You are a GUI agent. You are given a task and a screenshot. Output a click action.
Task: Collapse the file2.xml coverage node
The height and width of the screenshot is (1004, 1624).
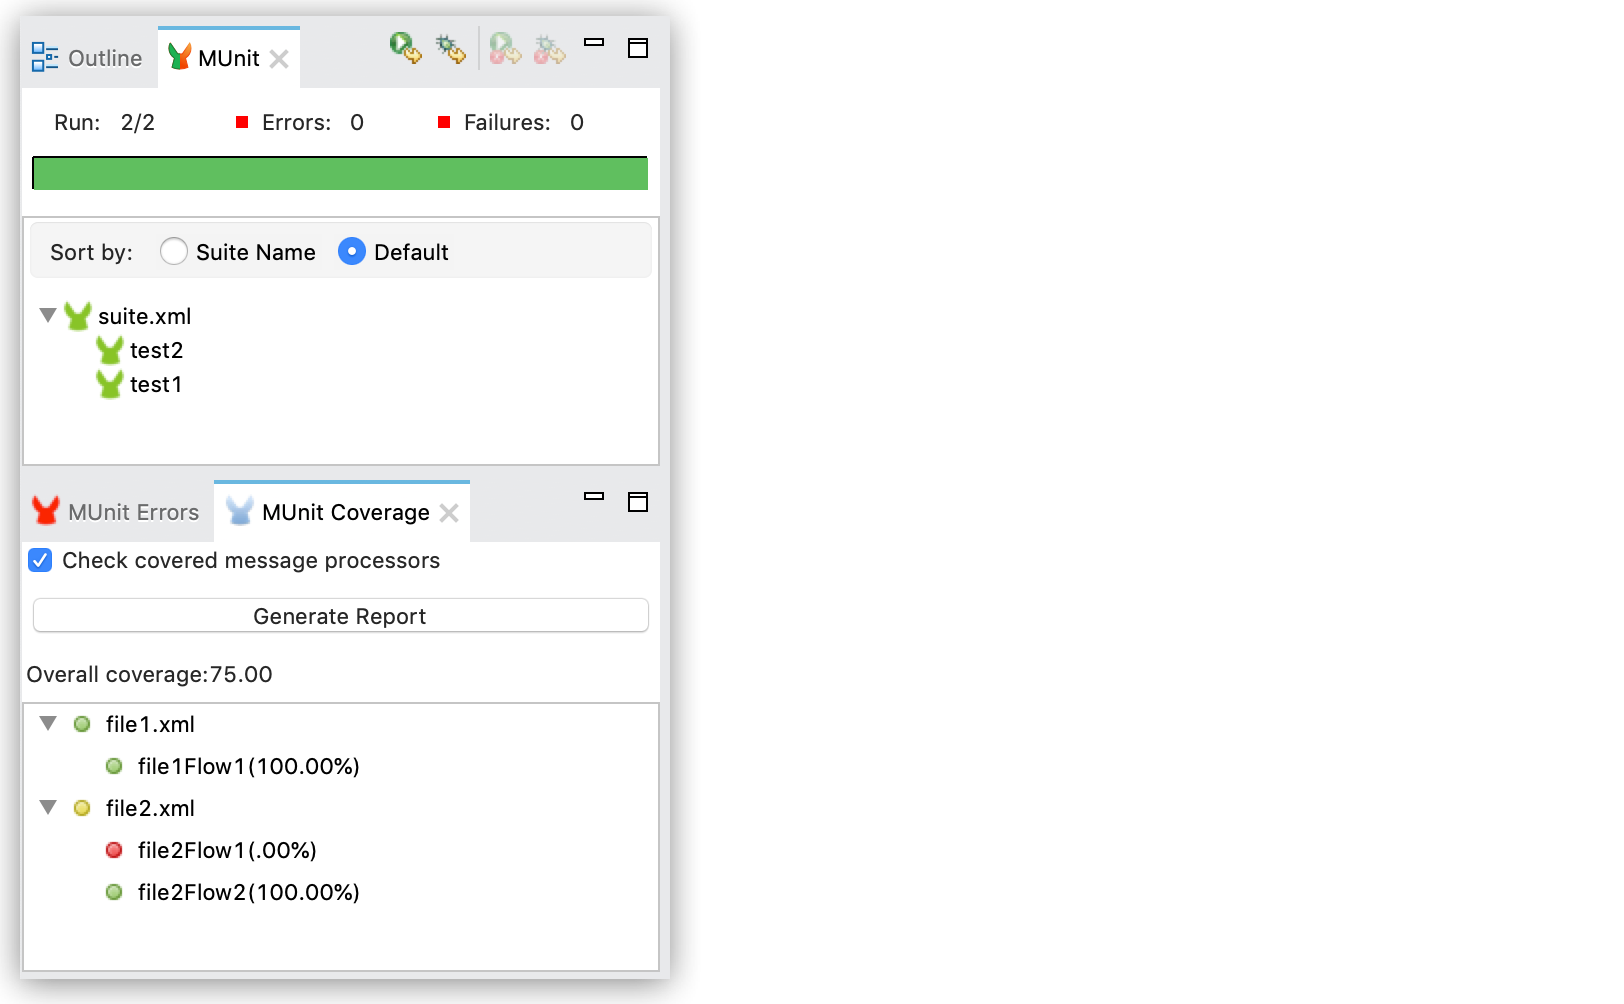tap(47, 808)
